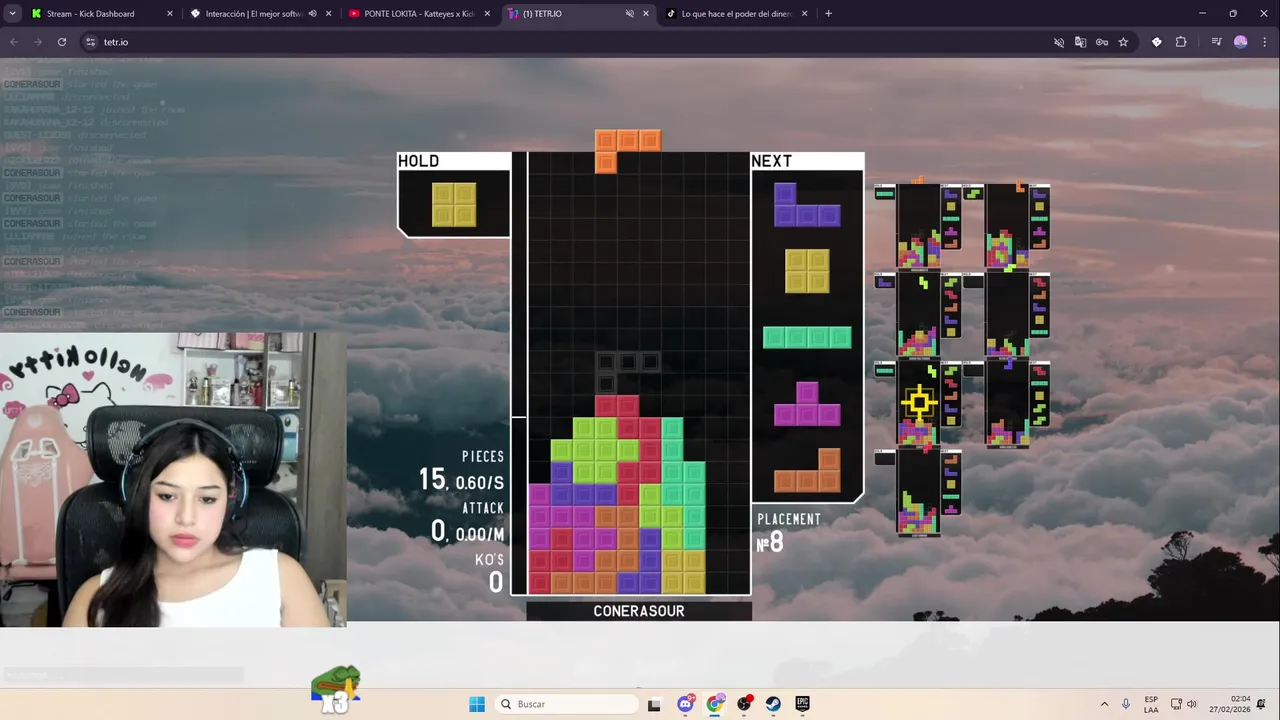
Task: Click the PIECES 15 counter
Action: click(461, 471)
